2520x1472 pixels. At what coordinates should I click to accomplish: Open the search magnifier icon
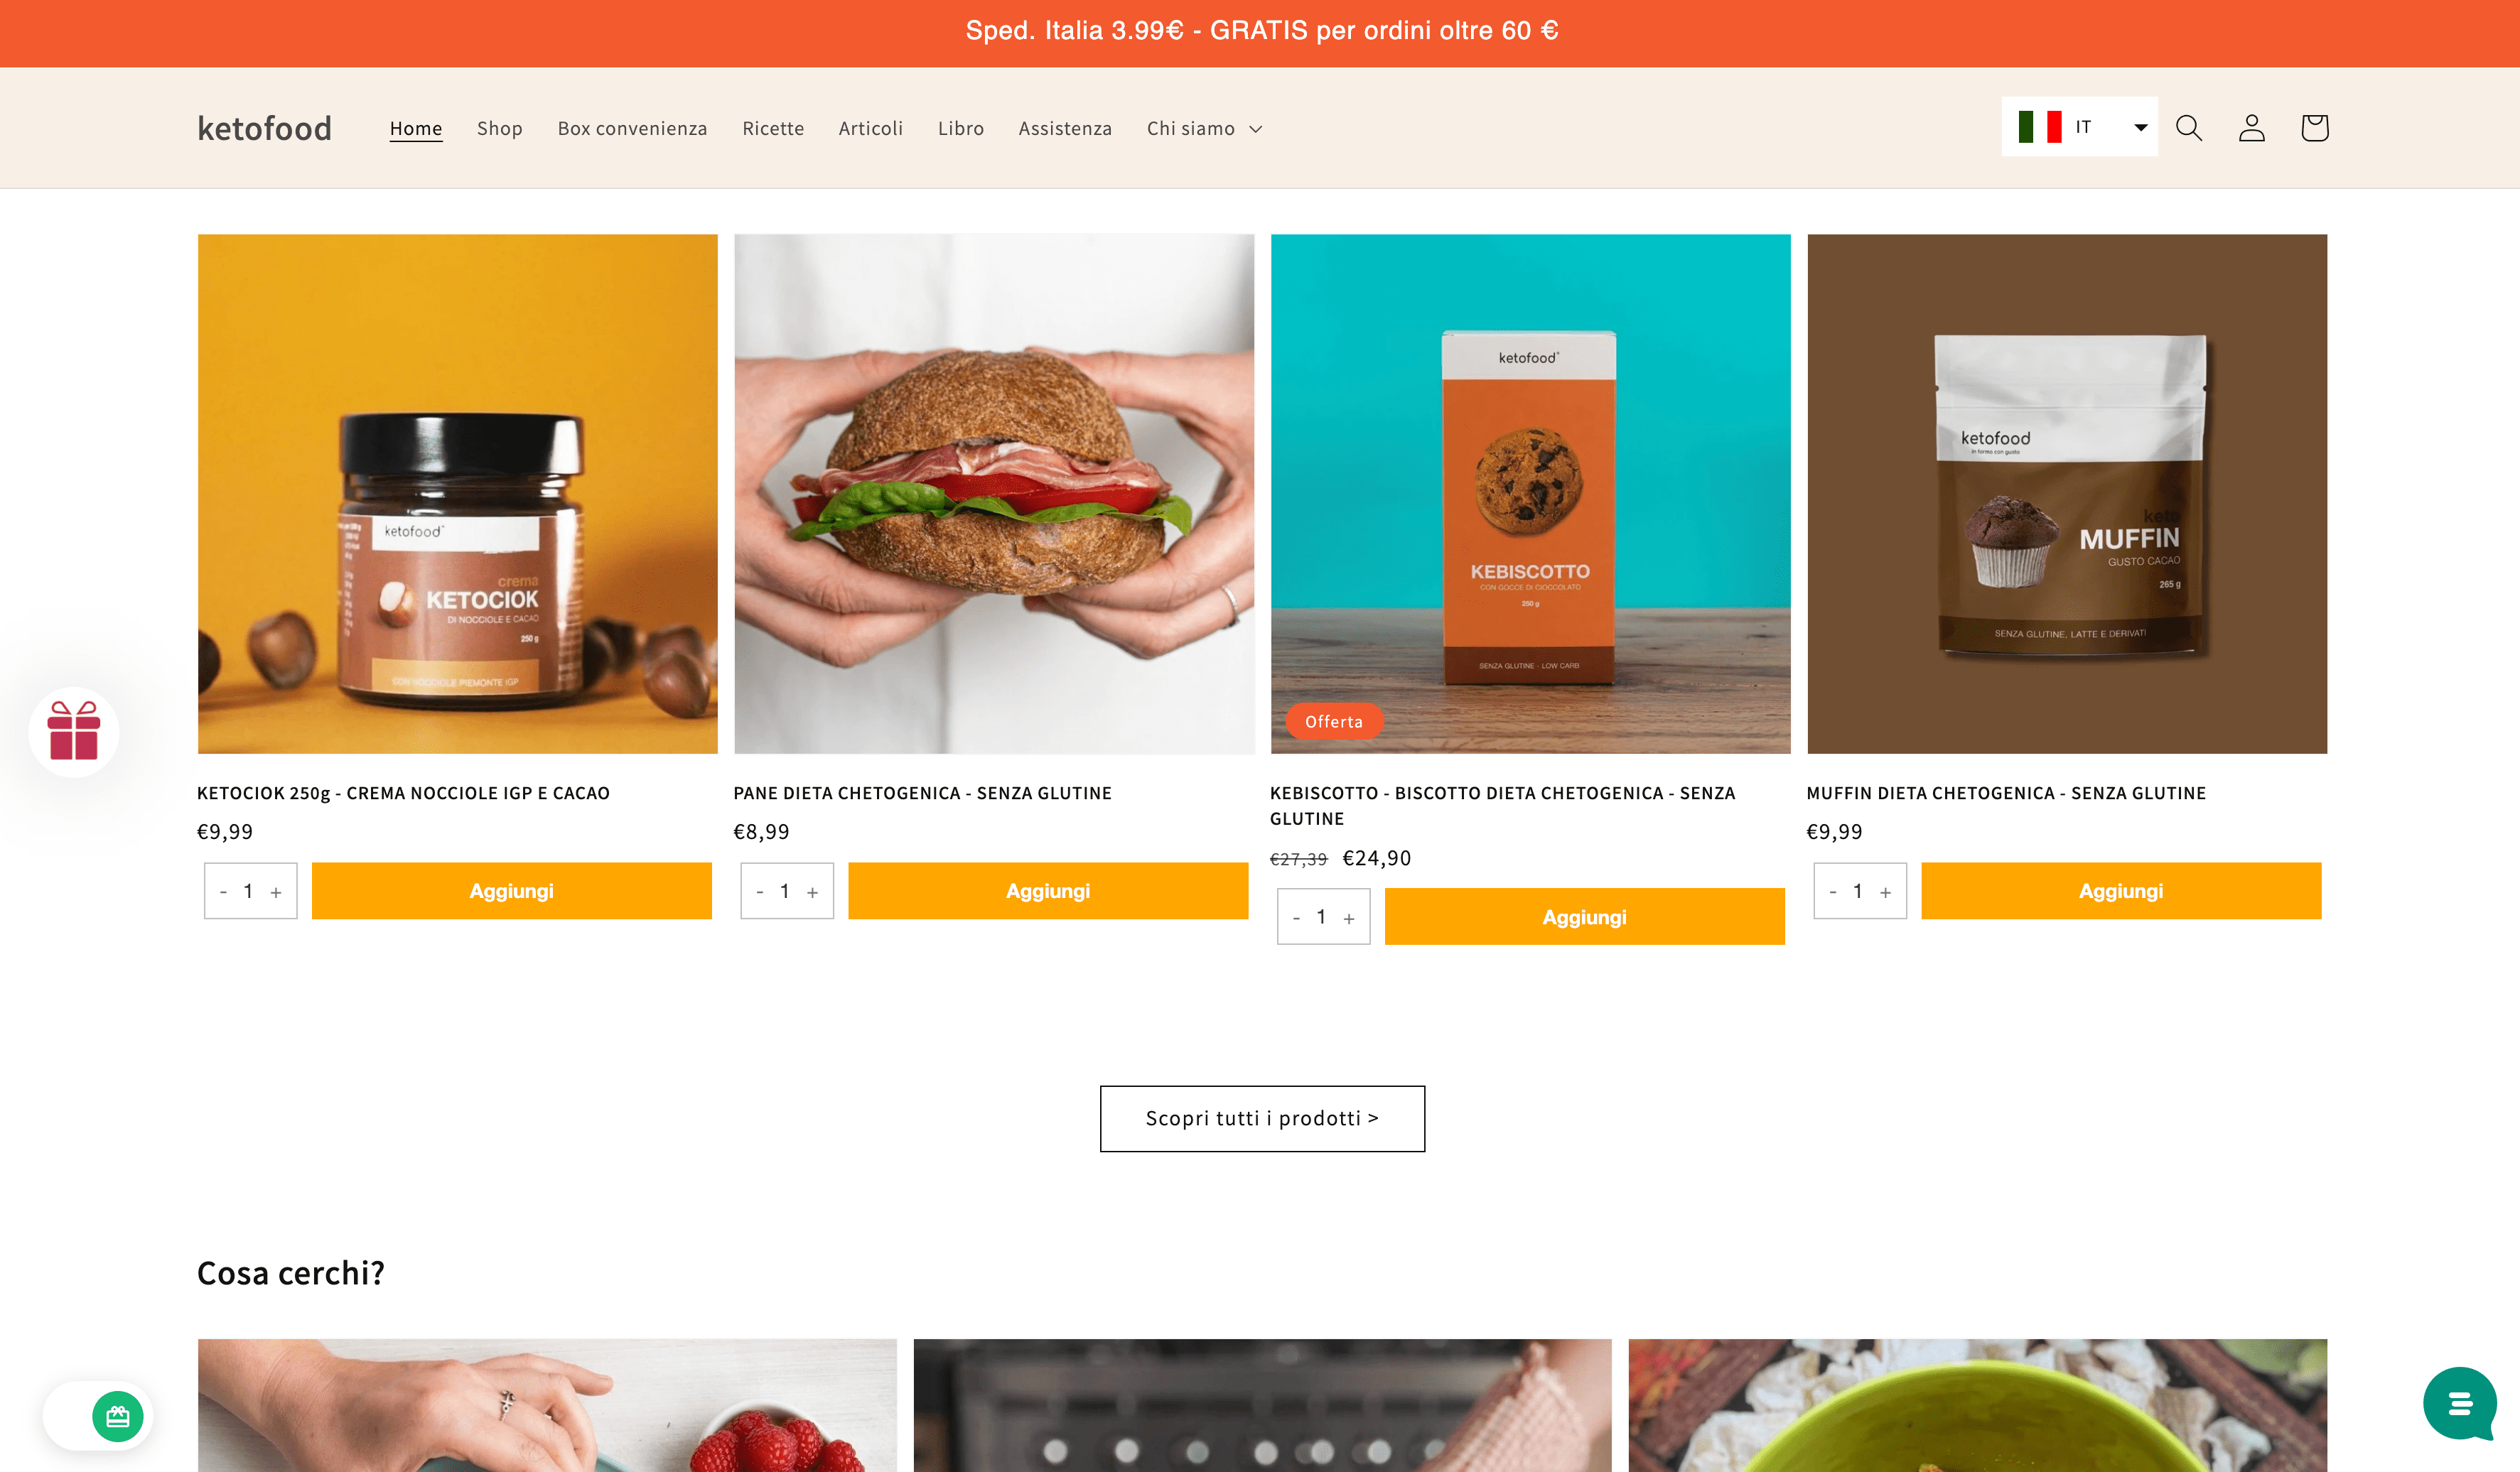click(2188, 128)
